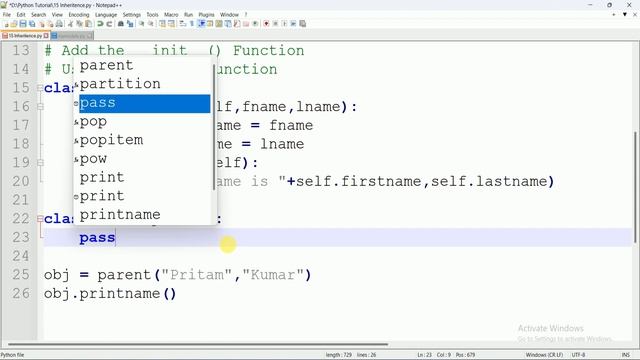640x360 pixels.
Task: Click the plus button beside the menu bar
Action: [x=614, y=14]
